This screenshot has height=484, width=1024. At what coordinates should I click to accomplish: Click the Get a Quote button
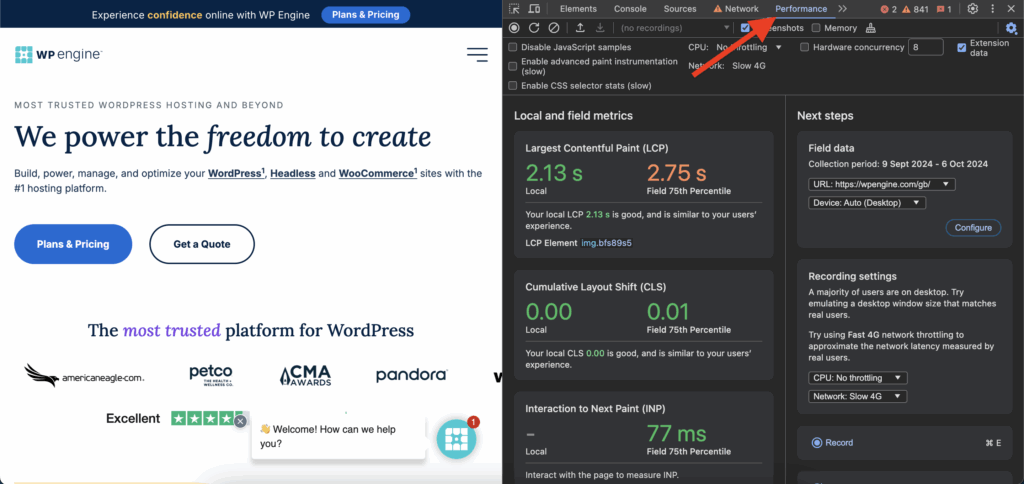pyautogui.click(x=202, y=244)
